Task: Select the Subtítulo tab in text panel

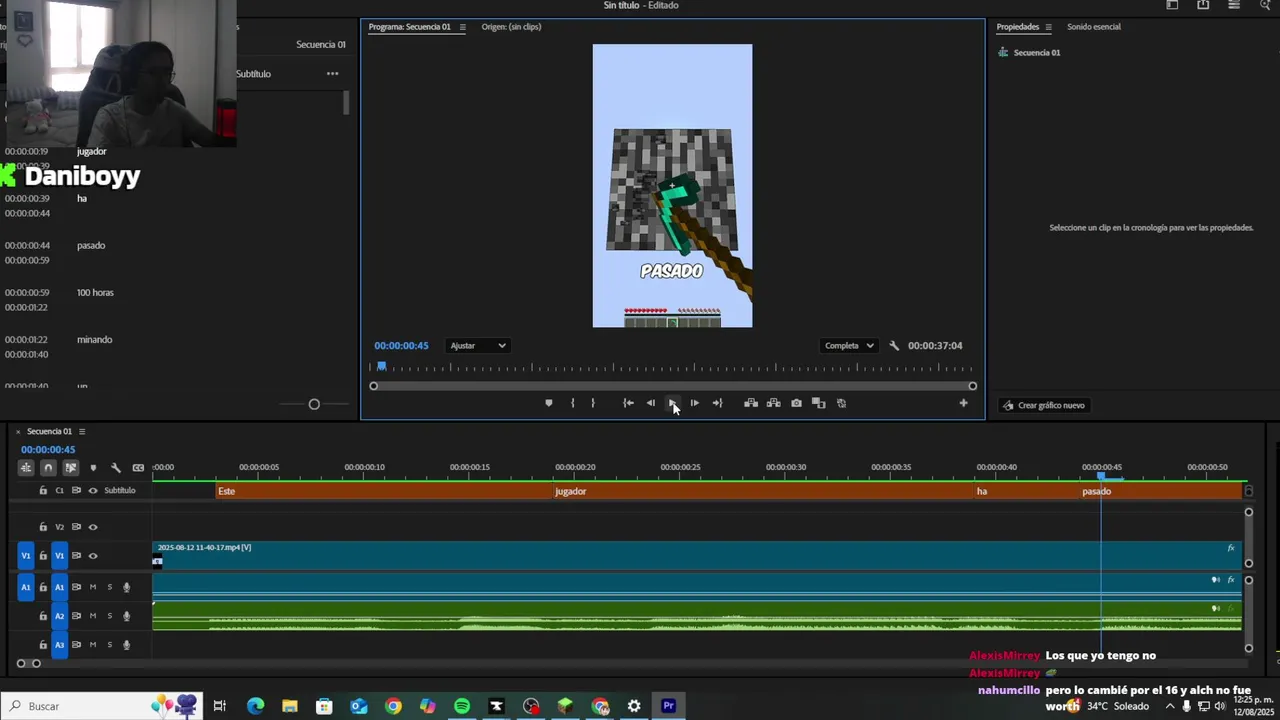Action: (x=253, y=74)
